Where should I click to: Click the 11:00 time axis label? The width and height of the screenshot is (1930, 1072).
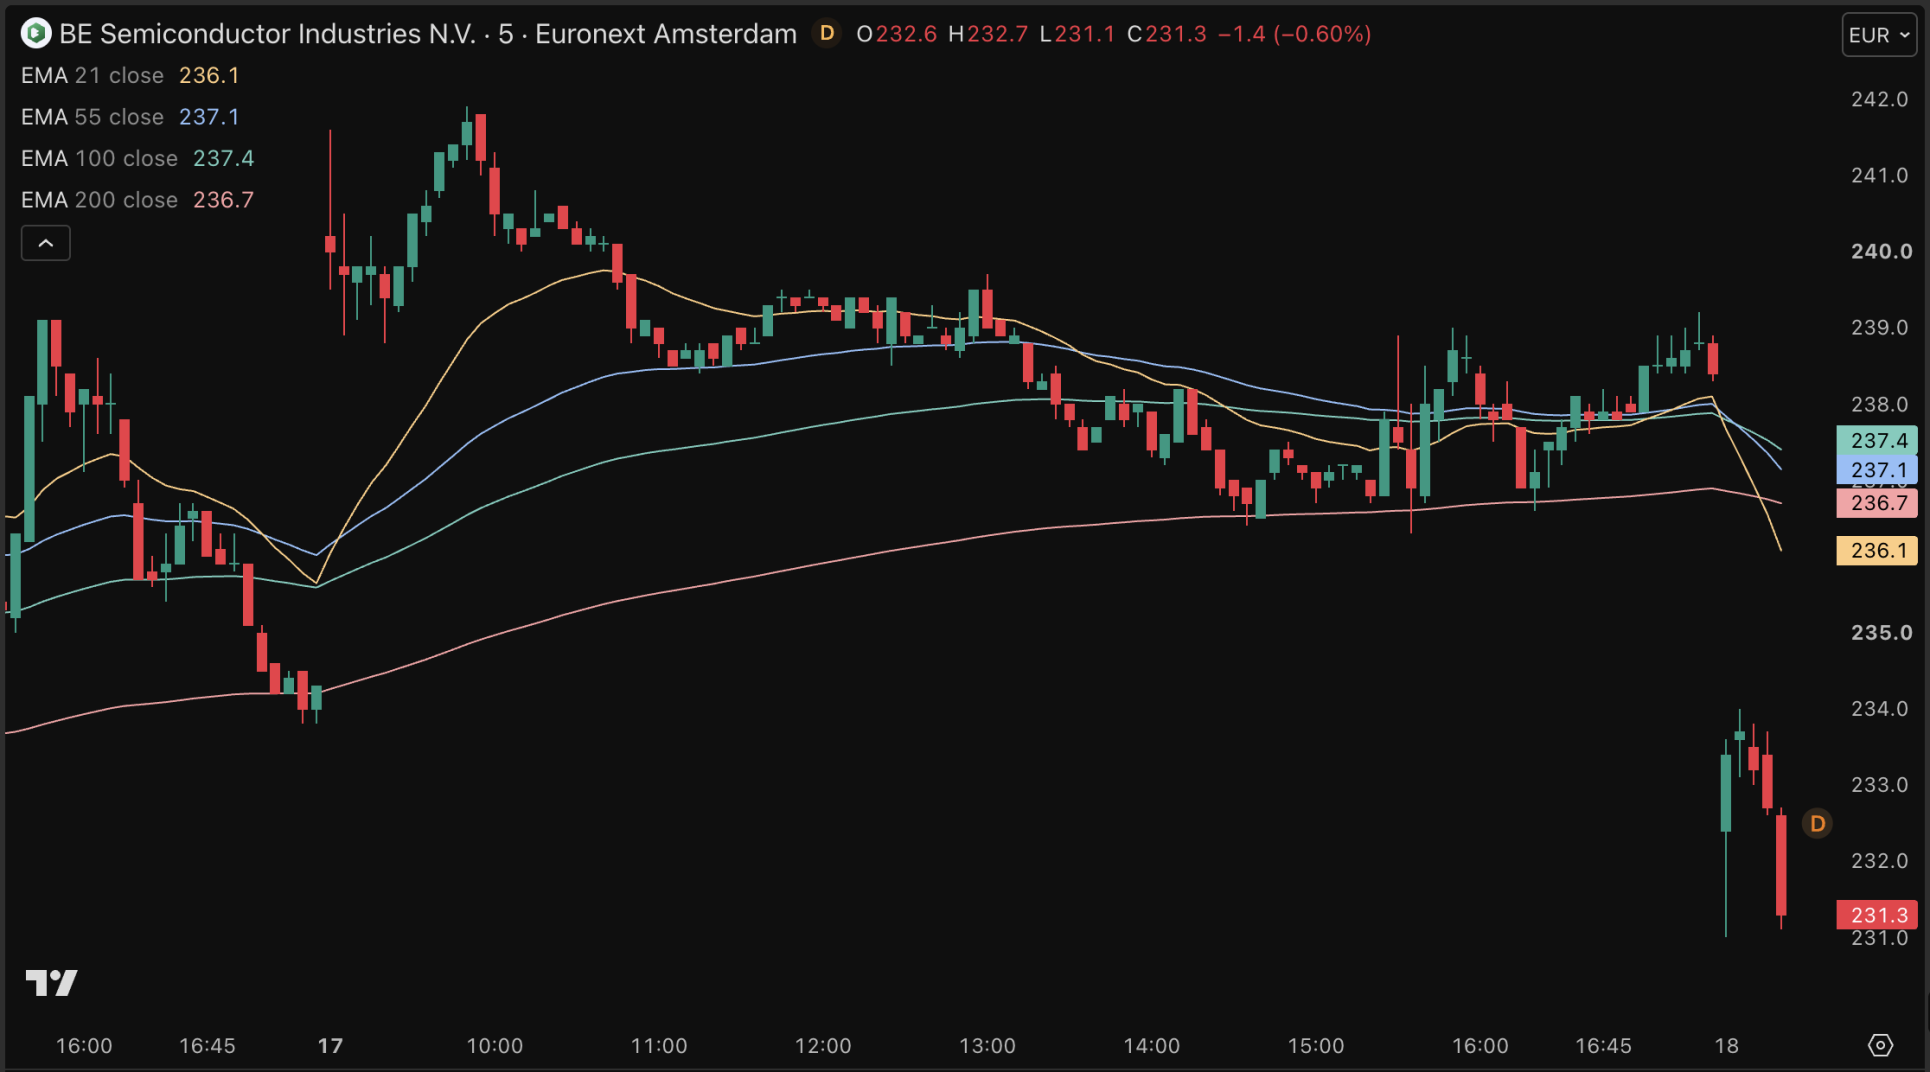[x=659, y=1046]
